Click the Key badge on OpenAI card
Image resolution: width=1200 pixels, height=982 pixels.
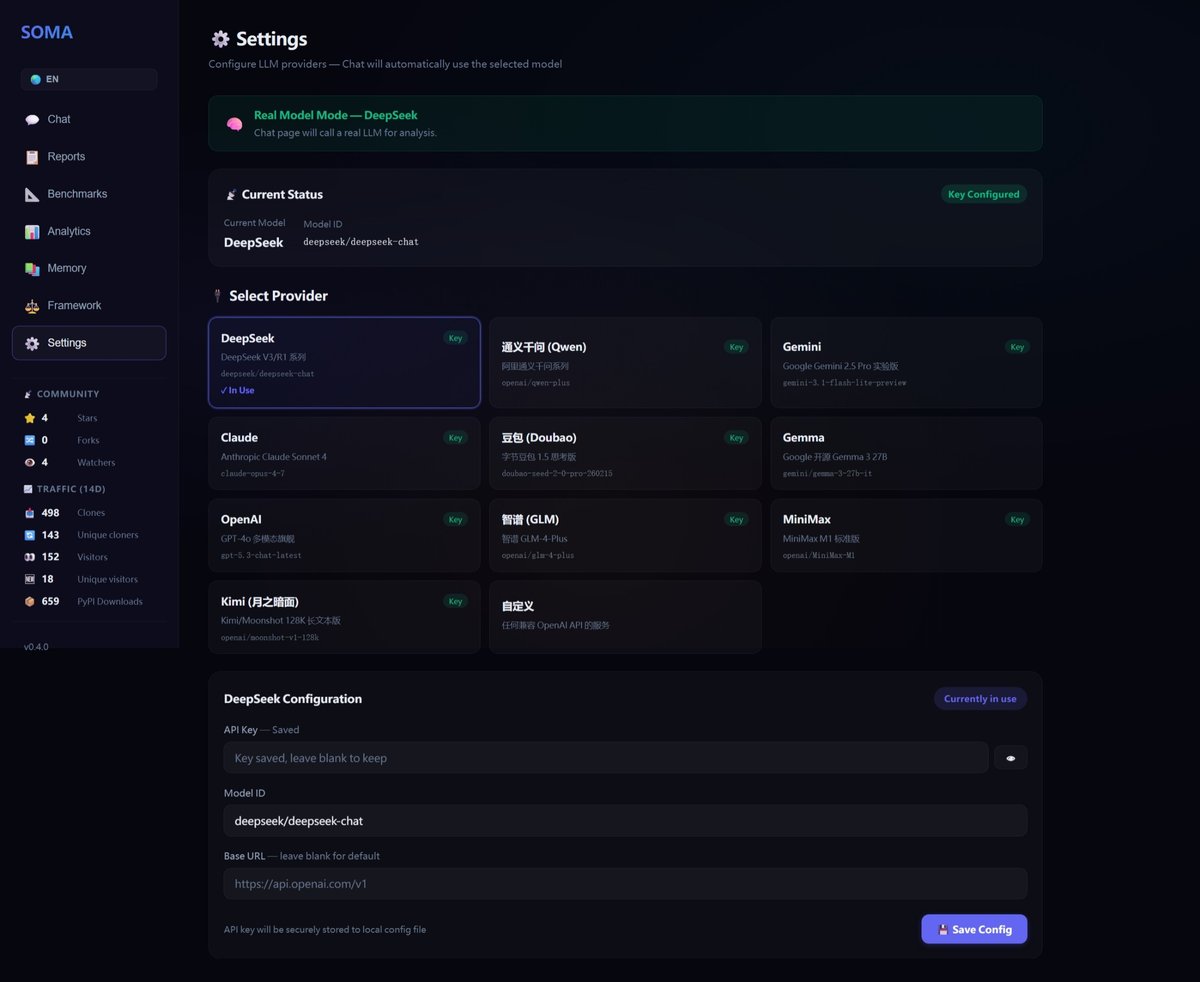click(455, 520)
